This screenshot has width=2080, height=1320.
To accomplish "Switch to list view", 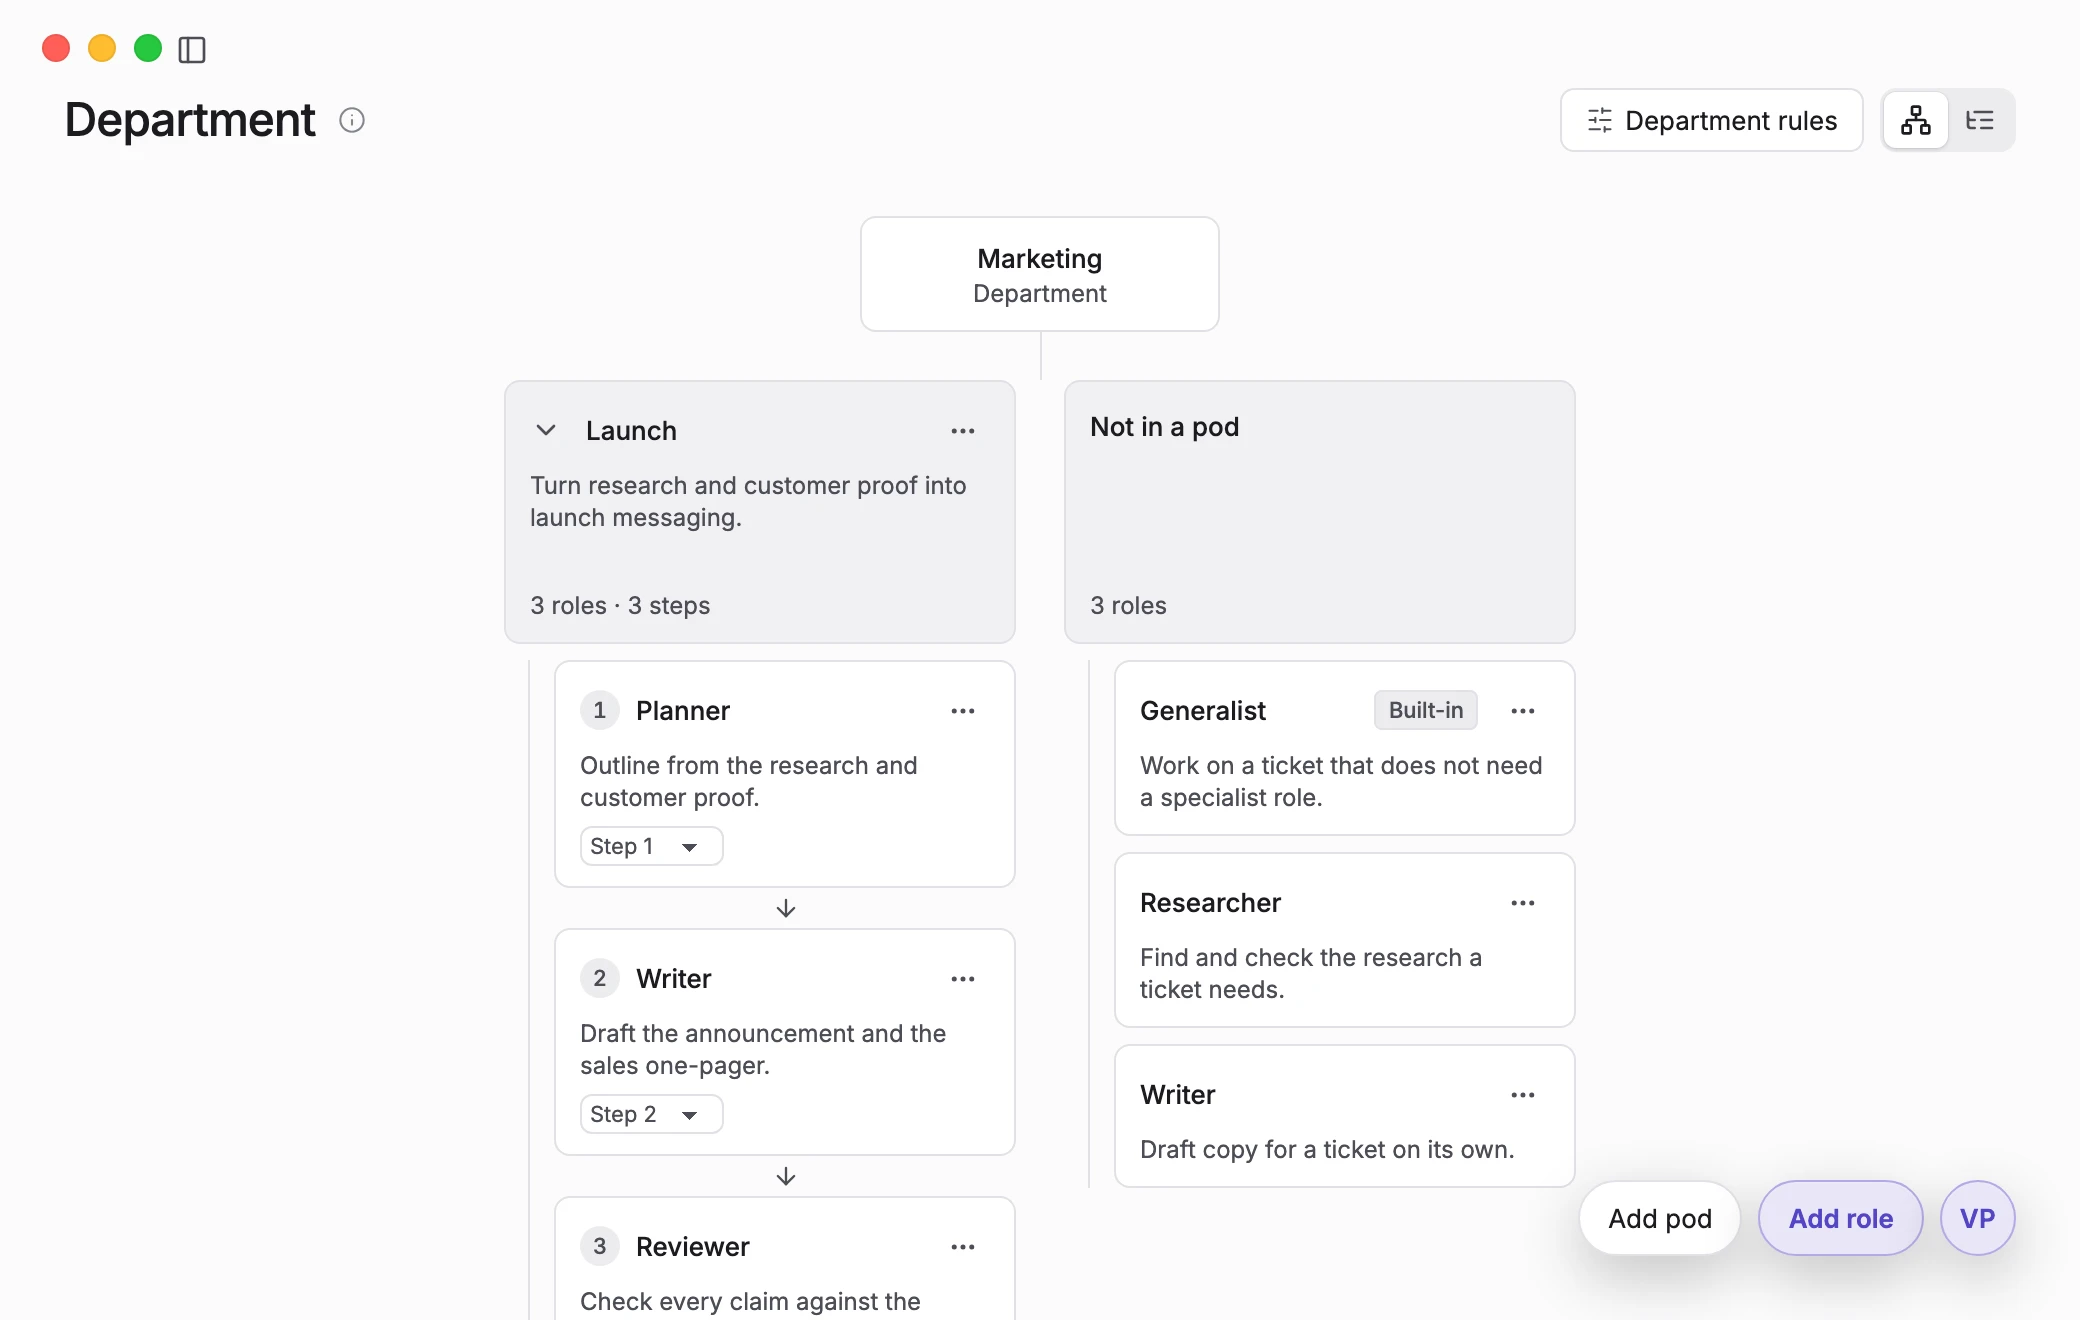I will tap(1980, 120).
